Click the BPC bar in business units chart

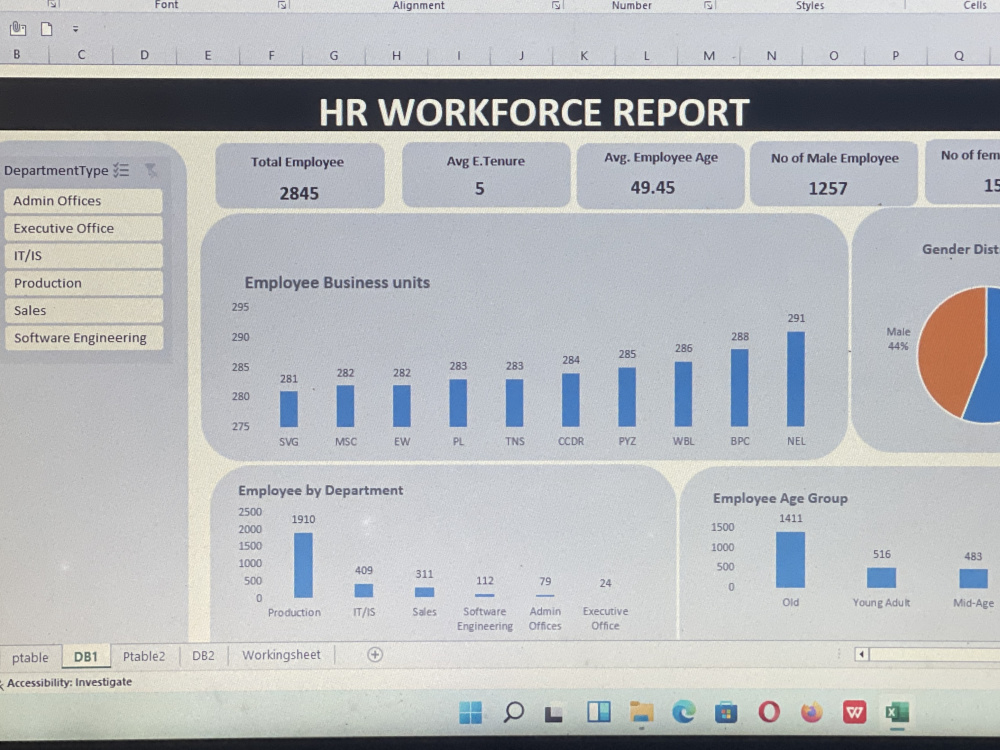(x=740, y=388)
